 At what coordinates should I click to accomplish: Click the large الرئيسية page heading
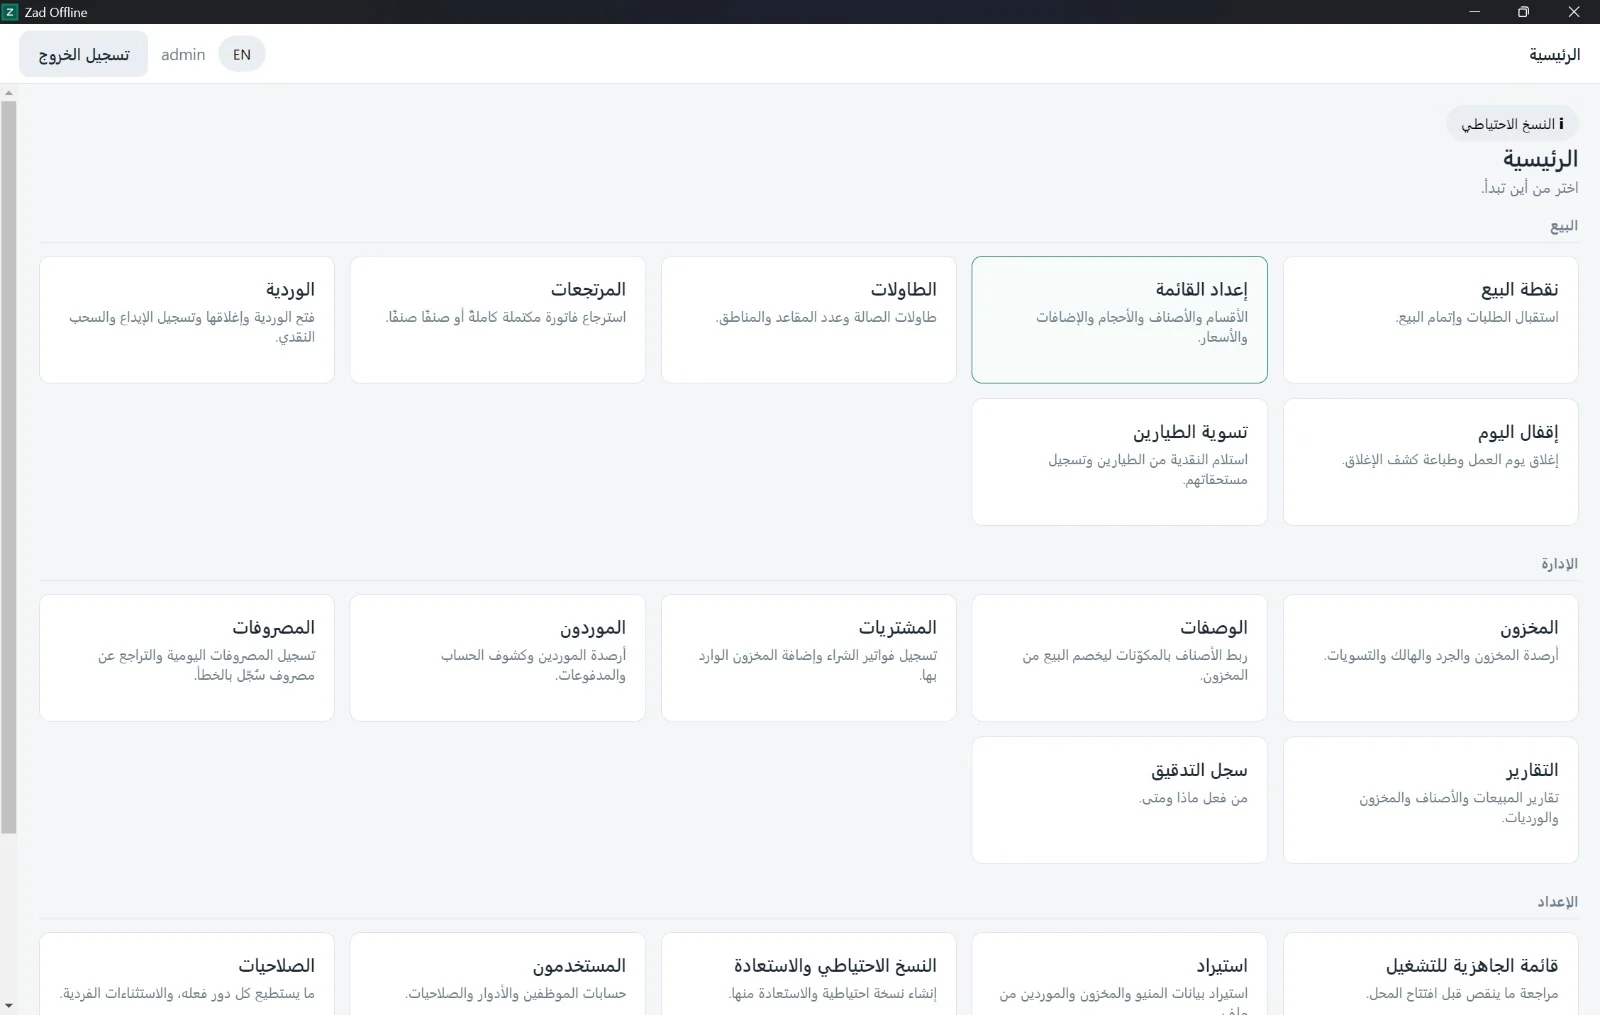1540,159
